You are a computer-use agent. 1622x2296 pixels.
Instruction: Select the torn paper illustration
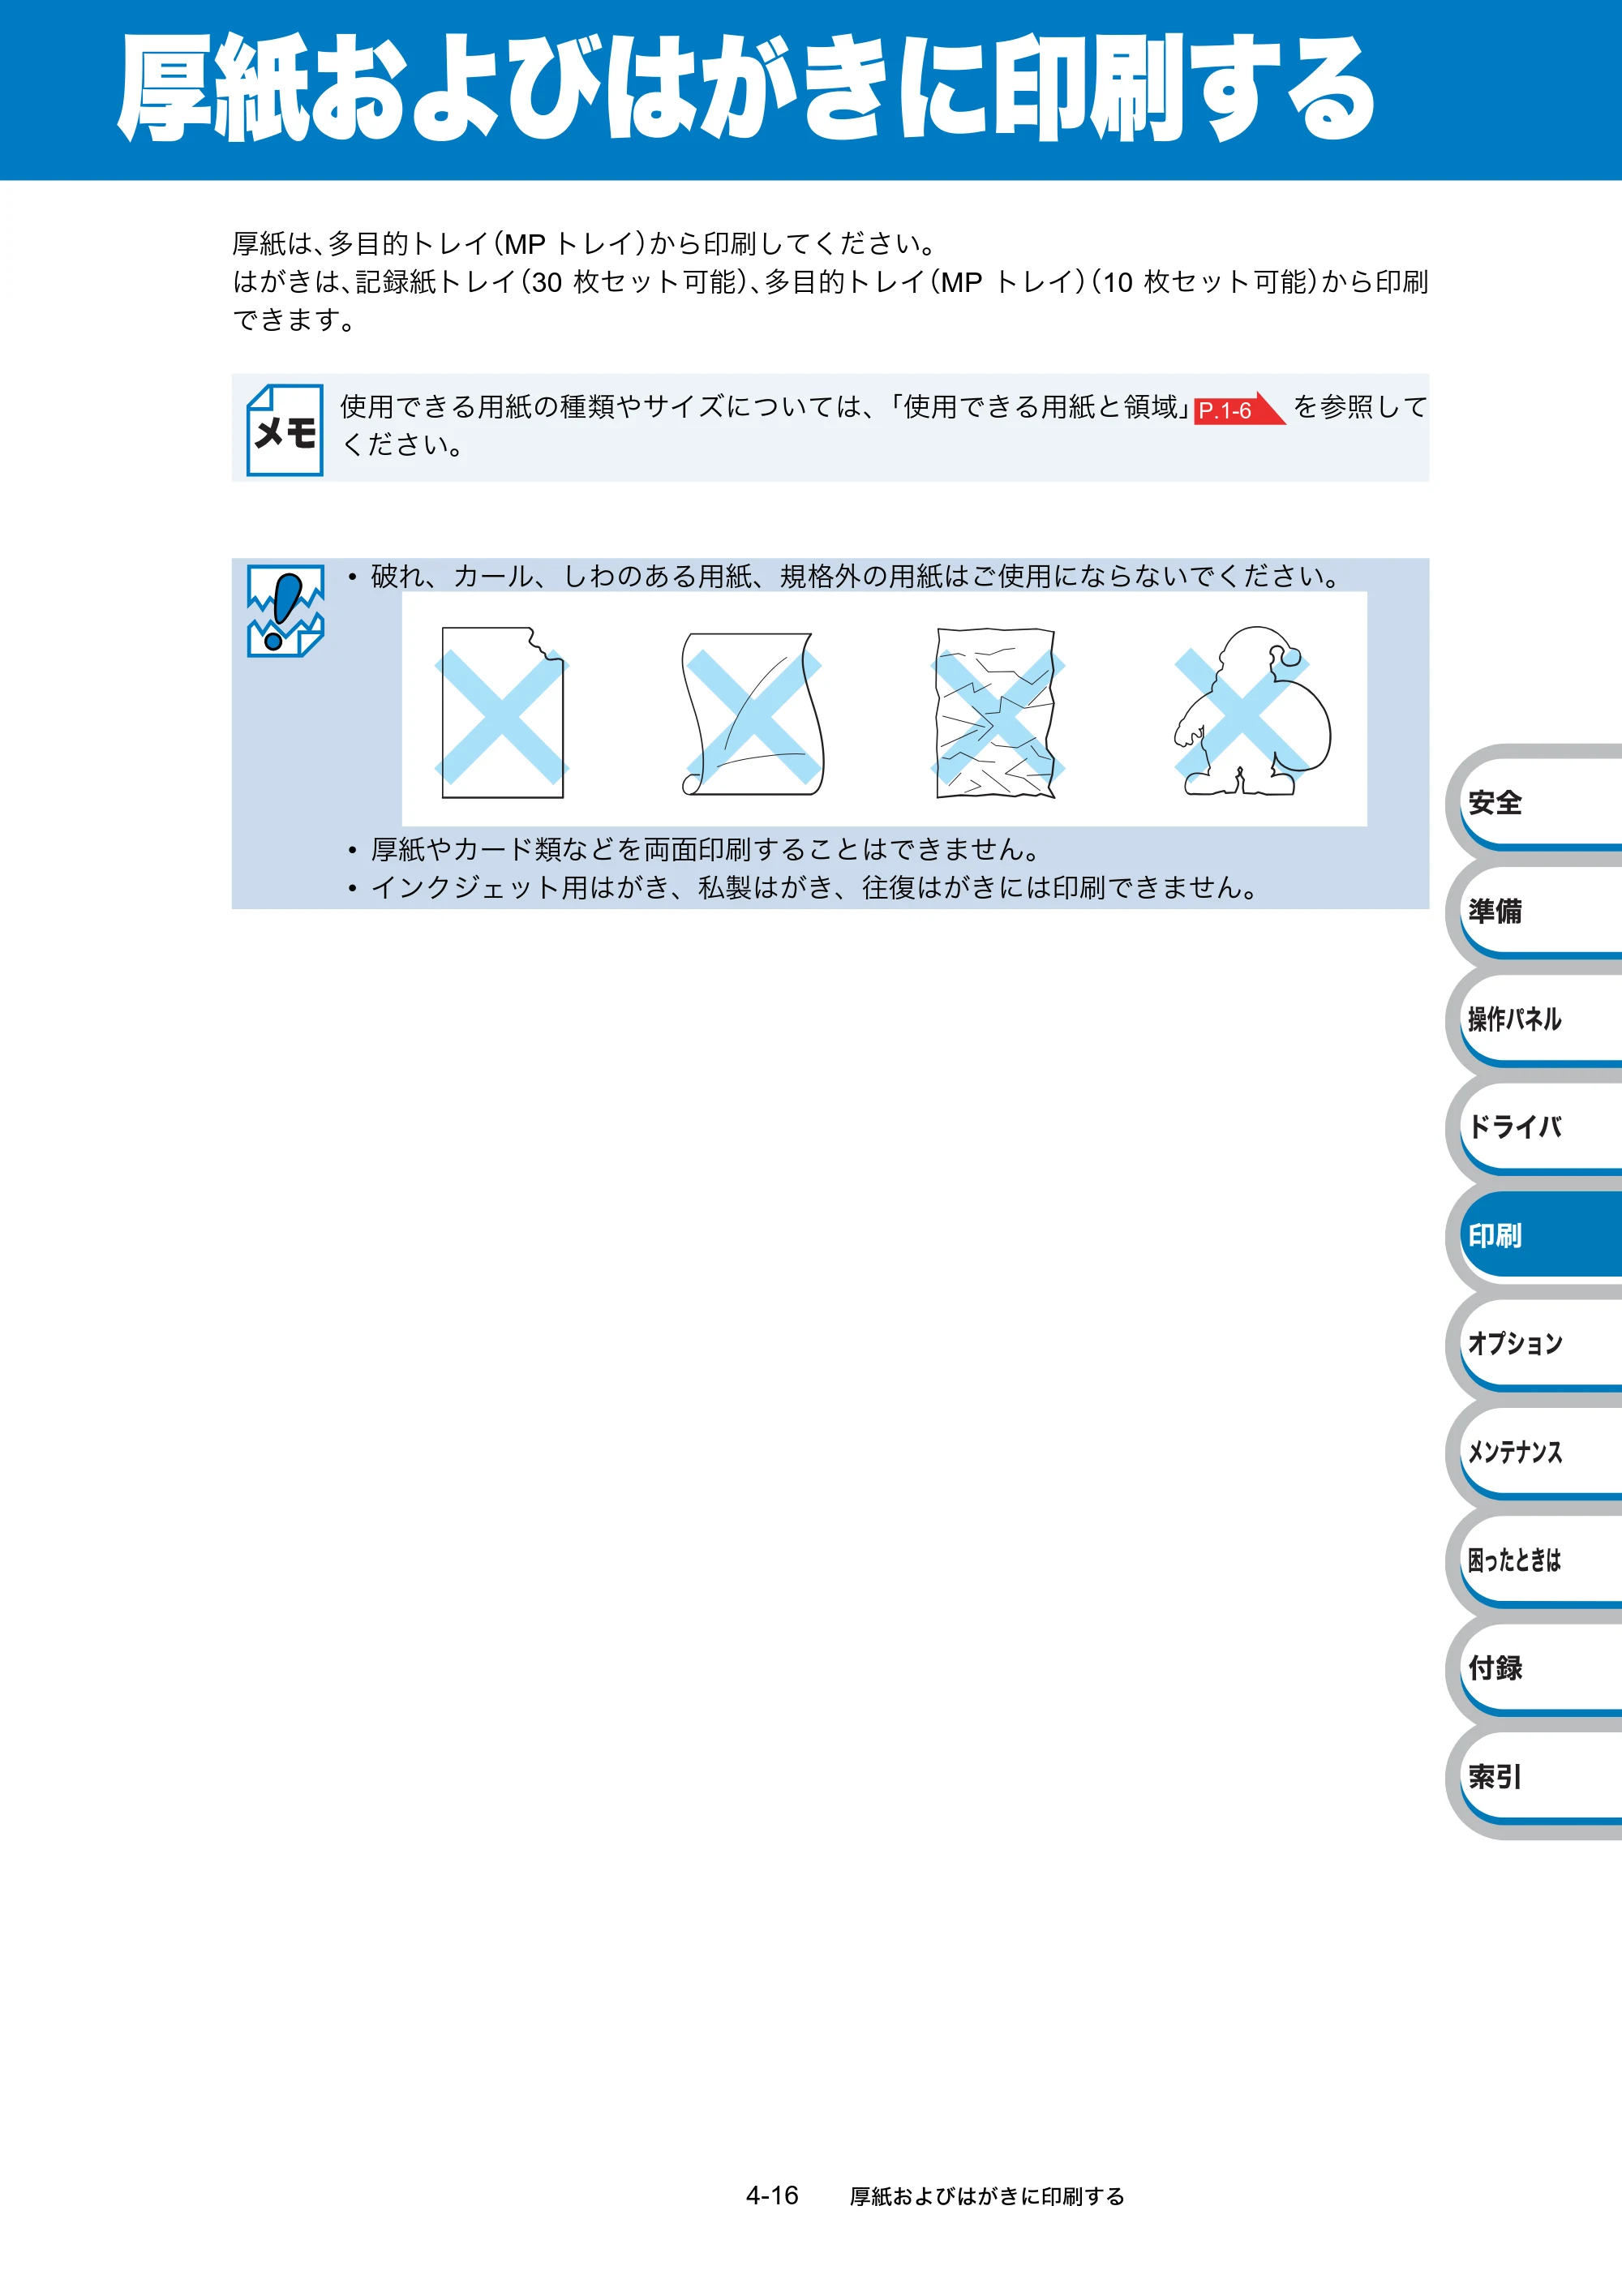point(502,713)
